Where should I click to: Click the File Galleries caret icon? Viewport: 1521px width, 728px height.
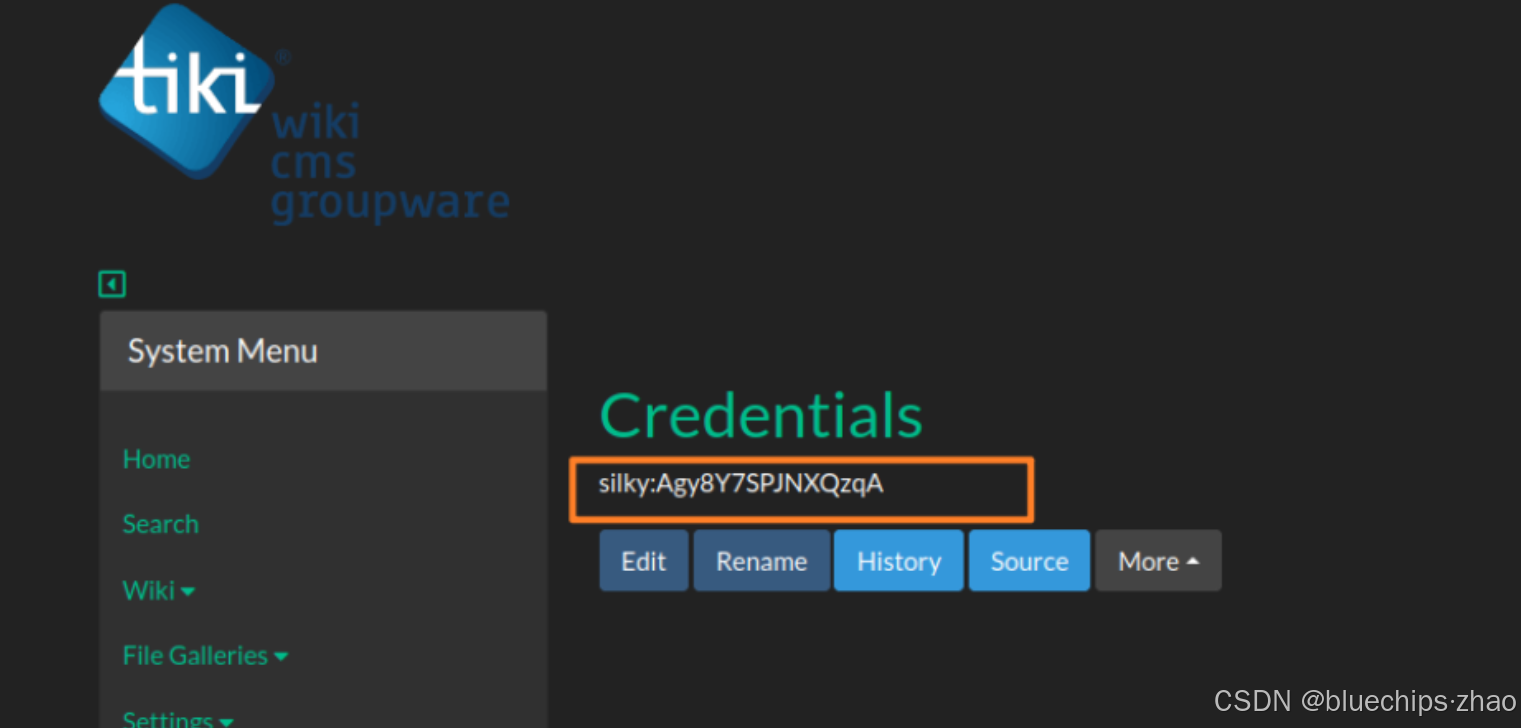click(281, 656)
